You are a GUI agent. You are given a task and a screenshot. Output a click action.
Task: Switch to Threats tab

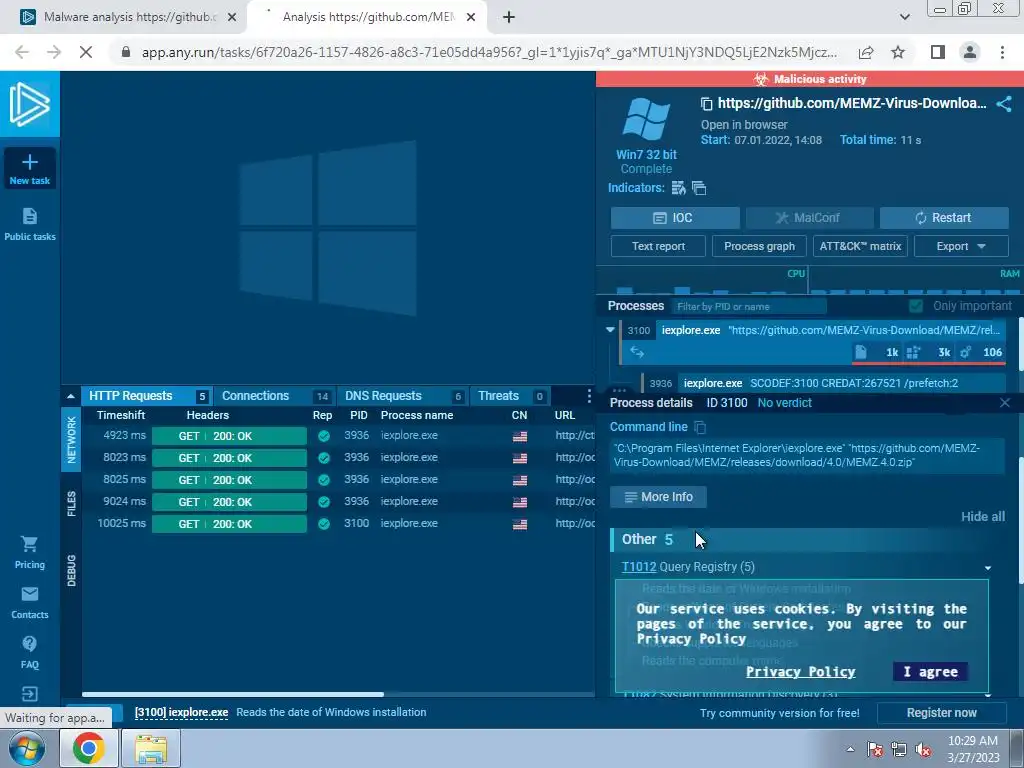[x=510, y=396]
